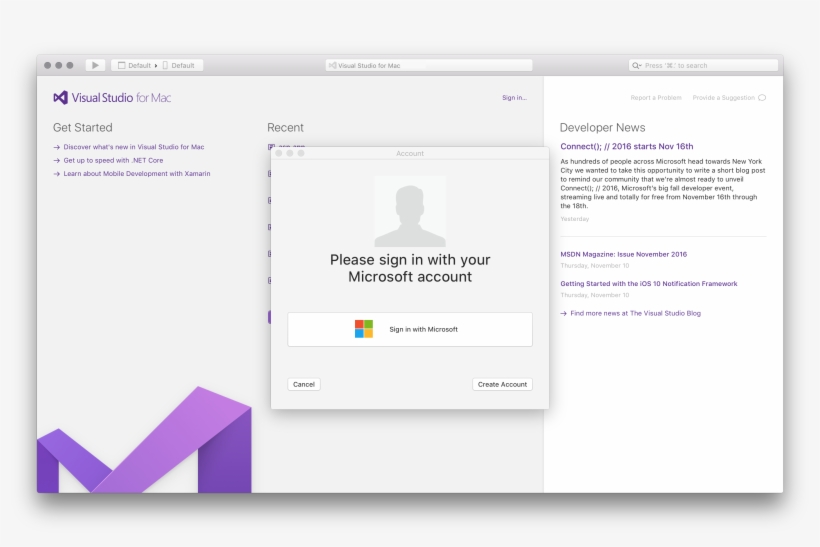Click the arrow icon before Discover what's new

(x=56, y=147)
